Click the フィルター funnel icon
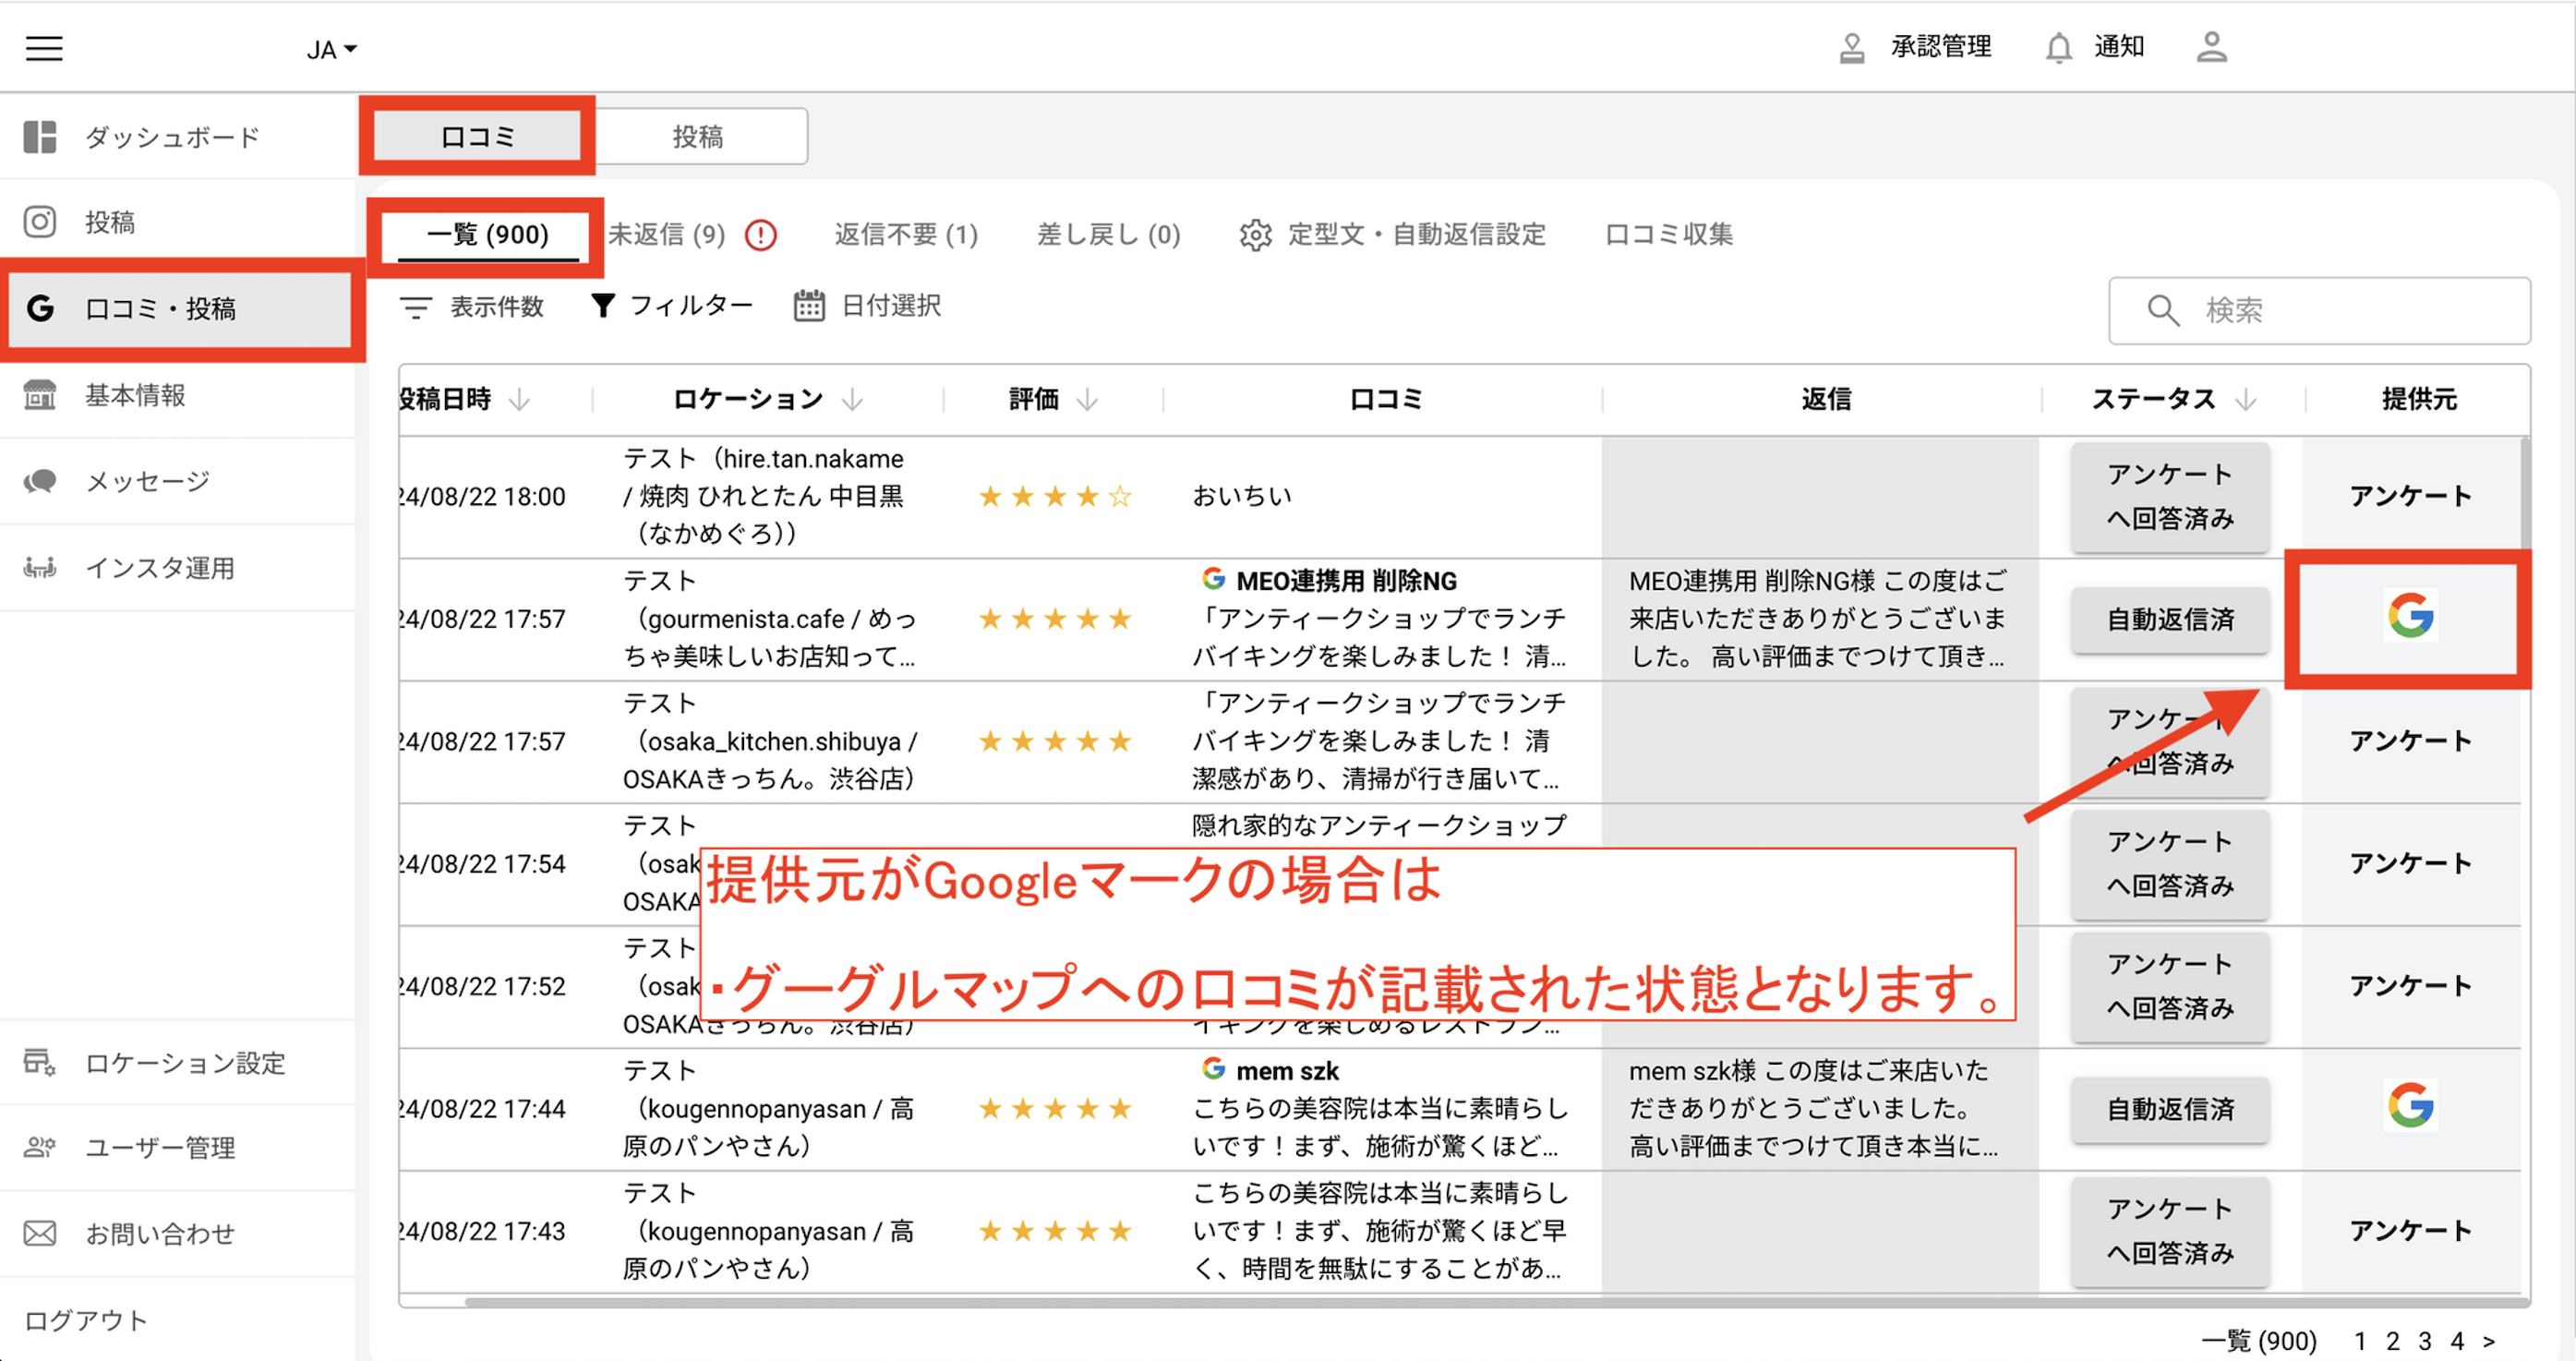 point(603,306)
